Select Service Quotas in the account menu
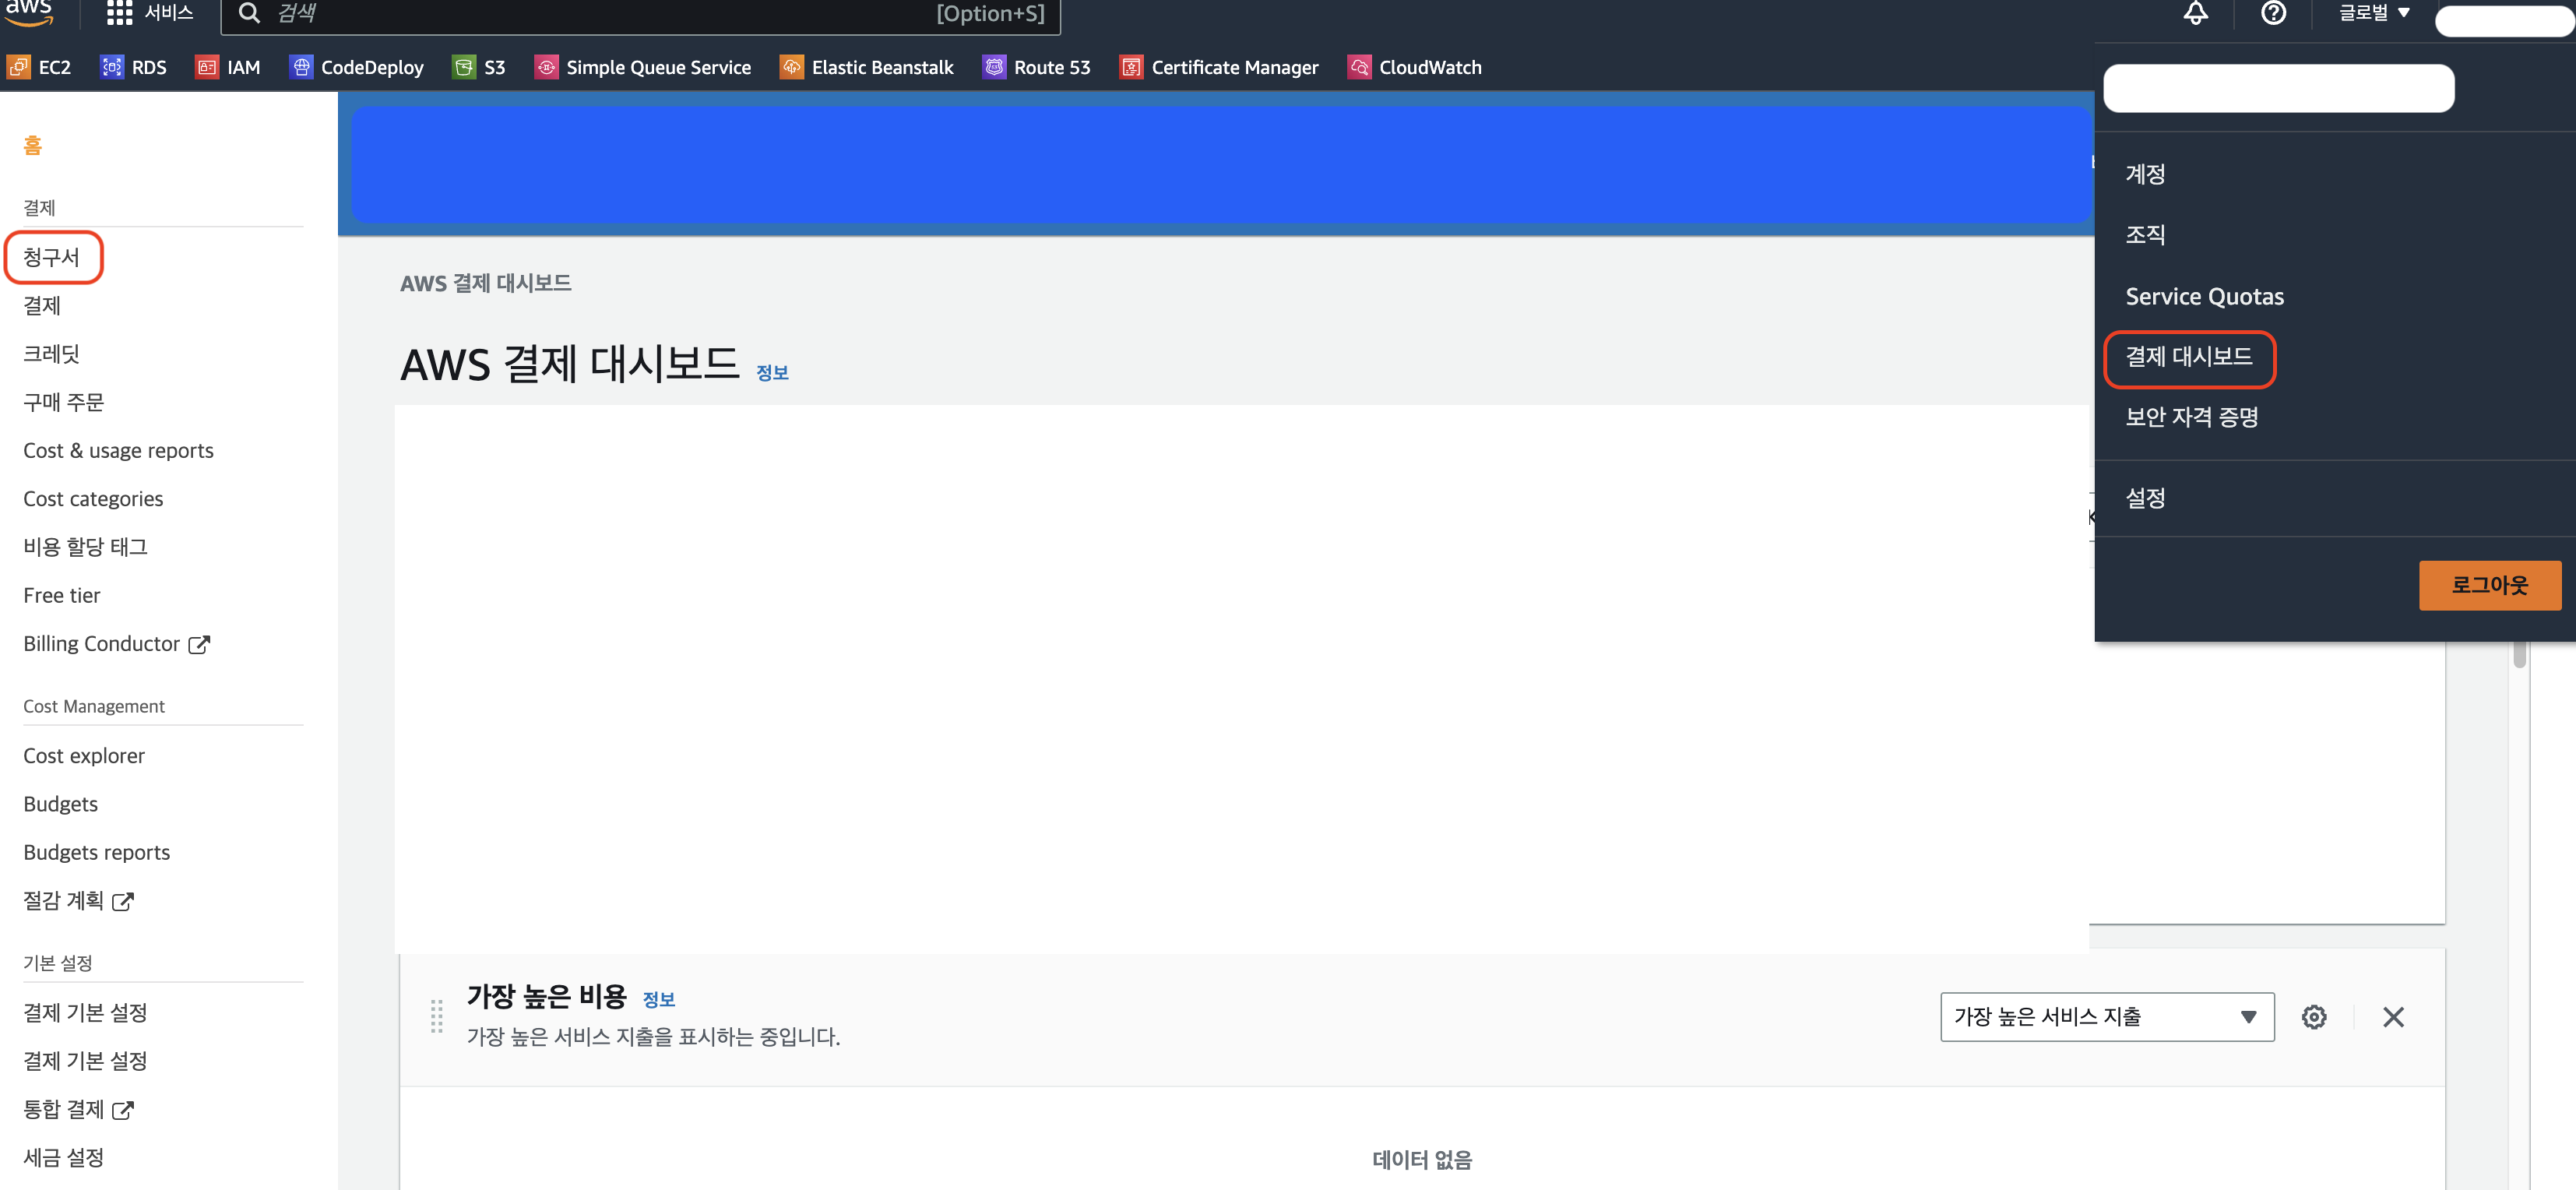 tap(2204, 296)
